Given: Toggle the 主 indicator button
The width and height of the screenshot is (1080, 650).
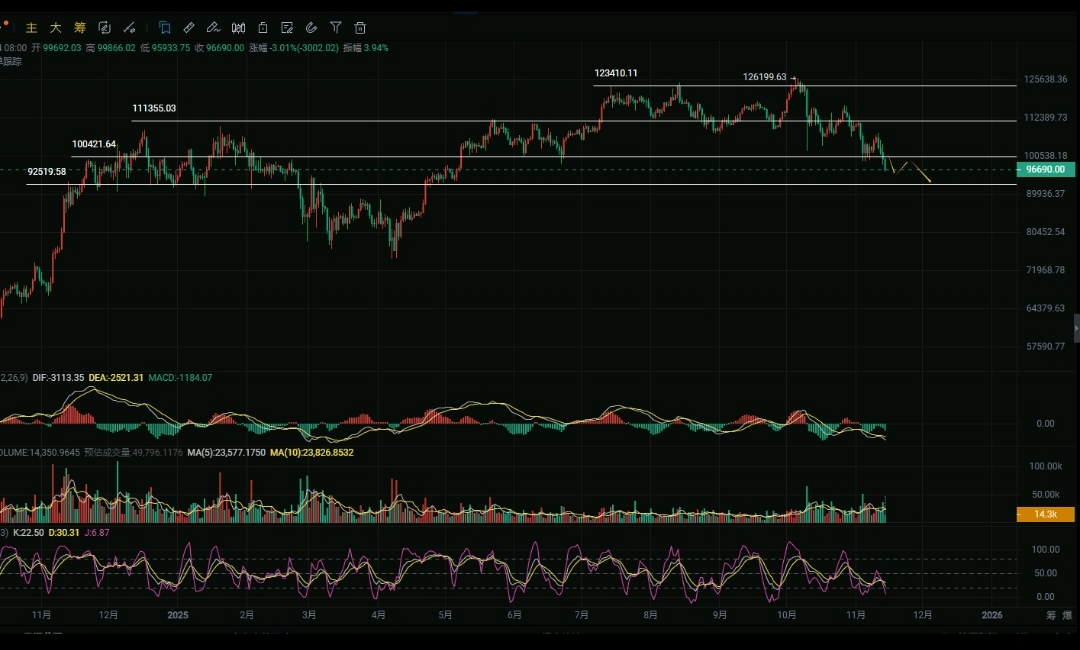Looking at the screenshot, I should click(x=32, y=28).
